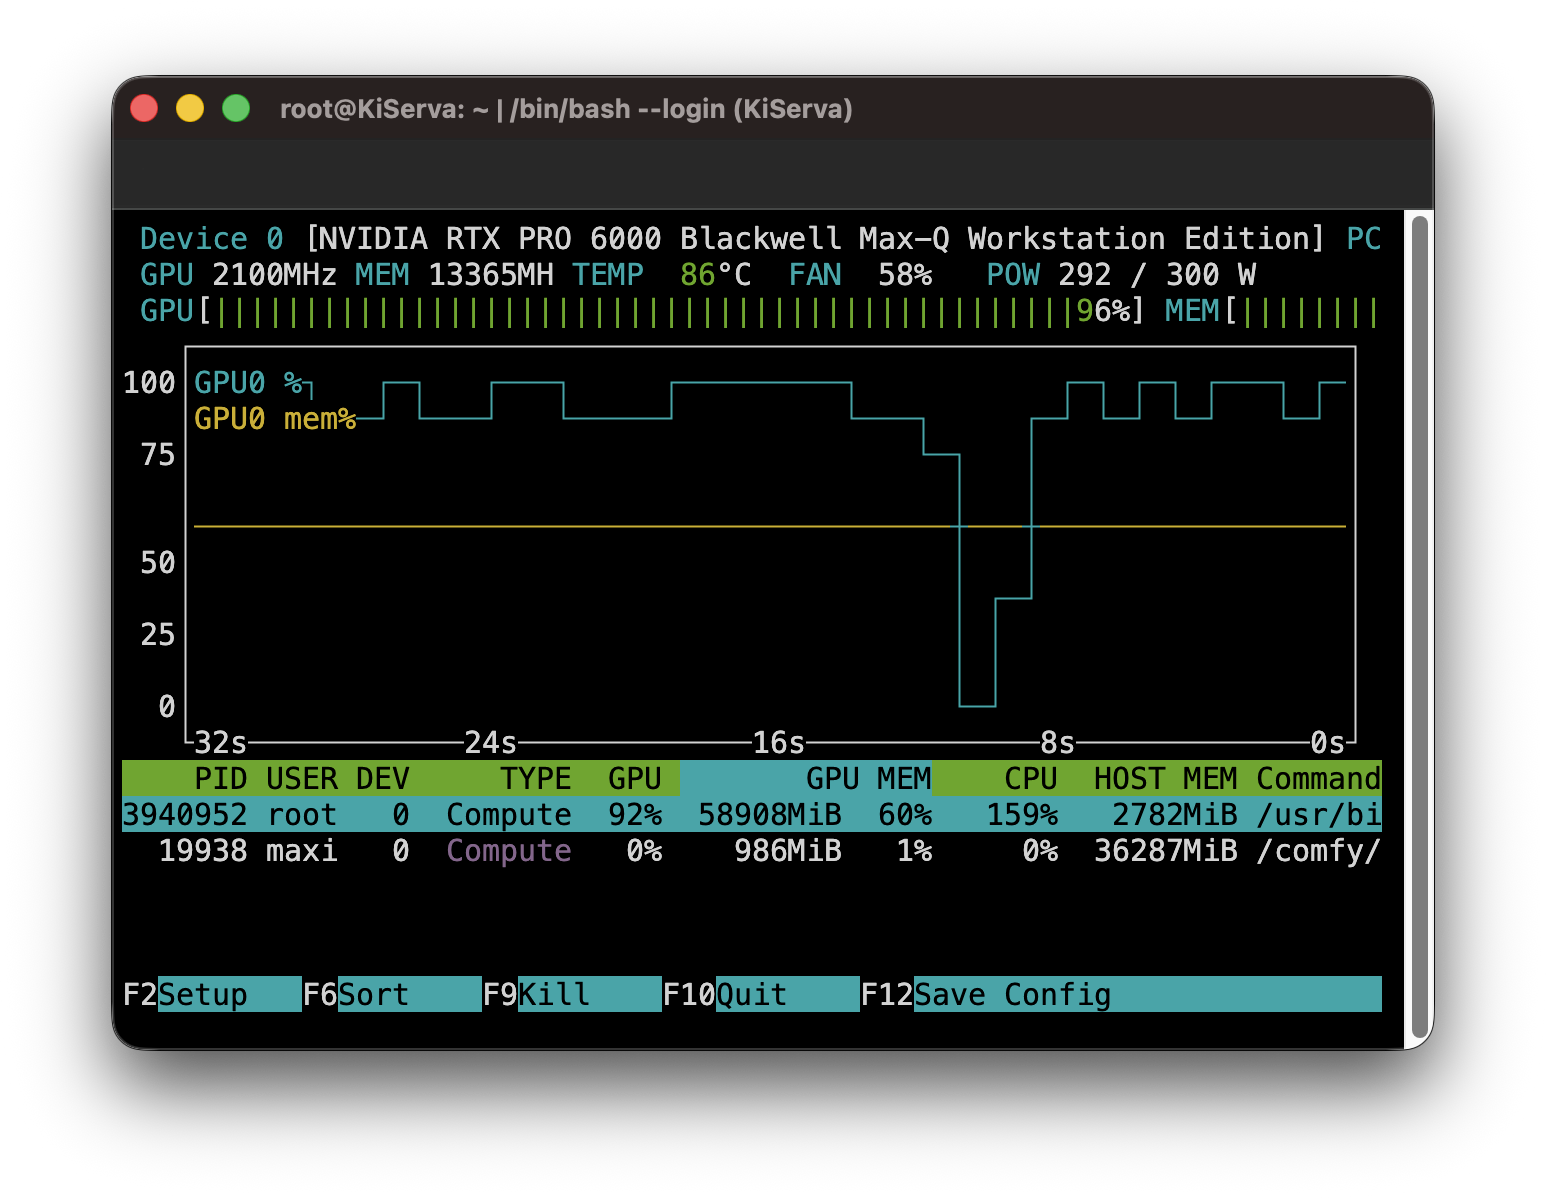This screenshot has width=1546, height=1198.
Task: Select the DEV column header
Action: pyautogui.click(x=382, y=778)
